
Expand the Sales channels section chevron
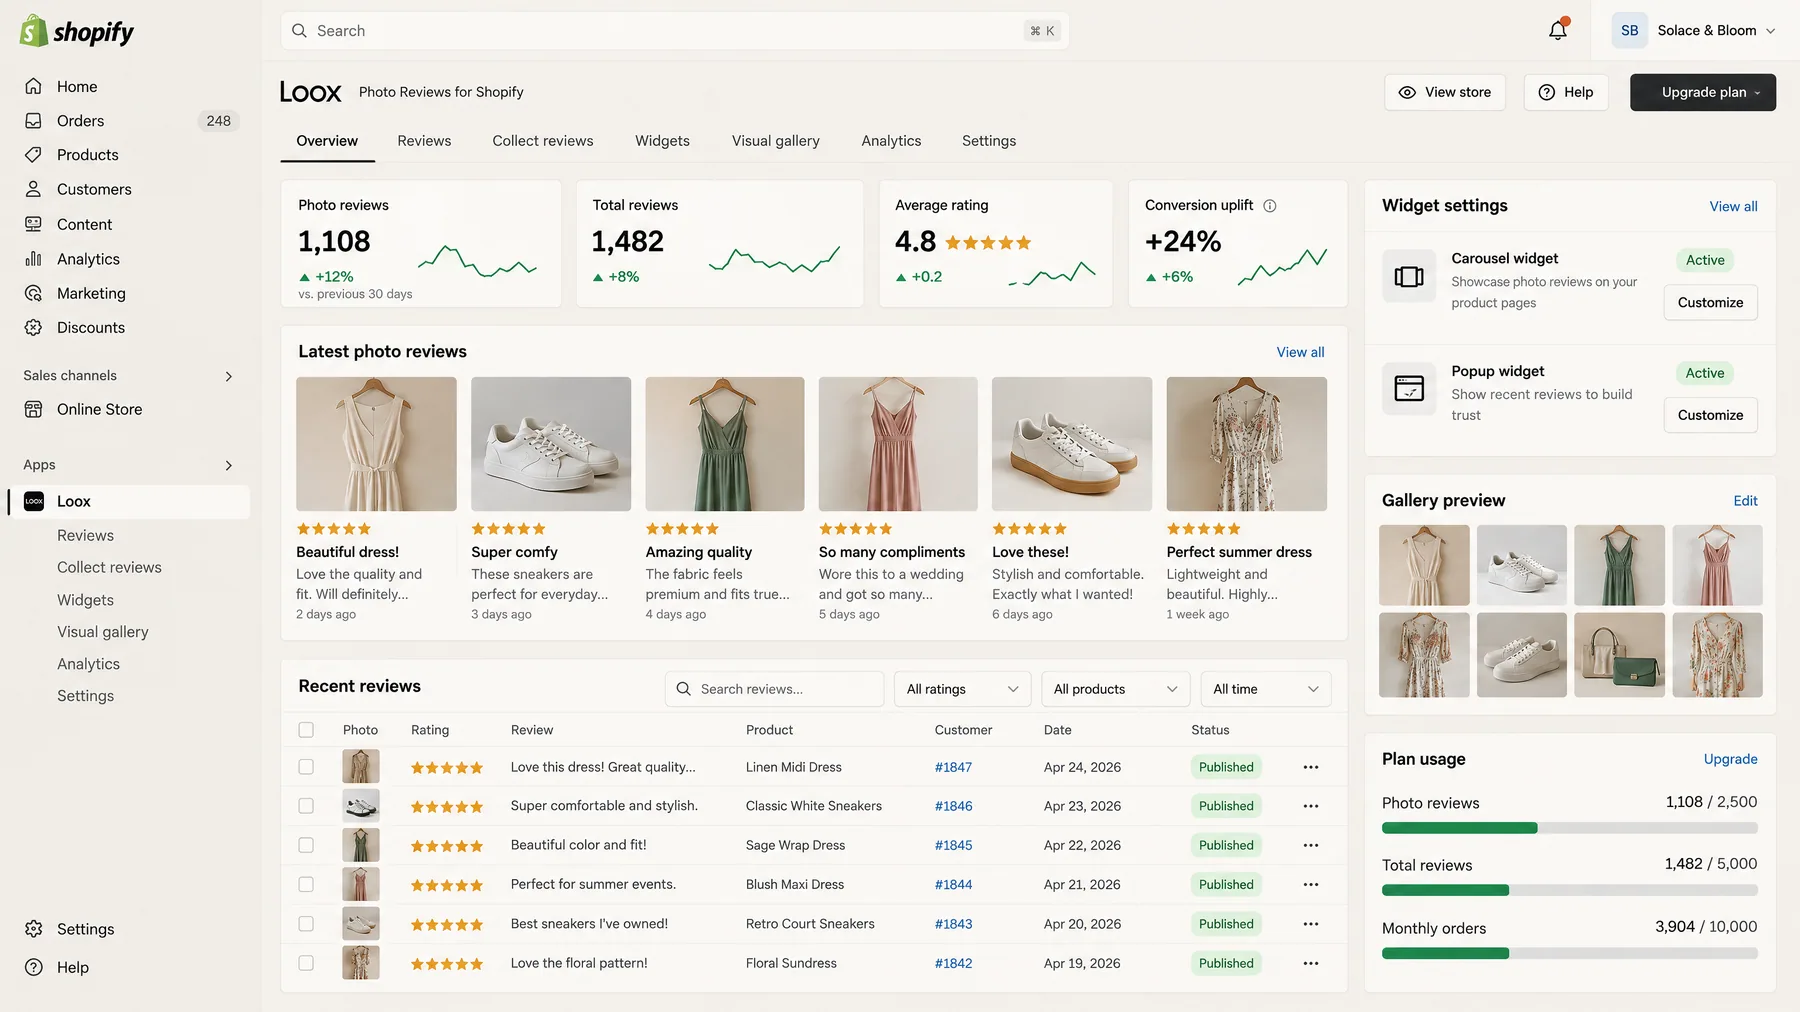[229, 377]
